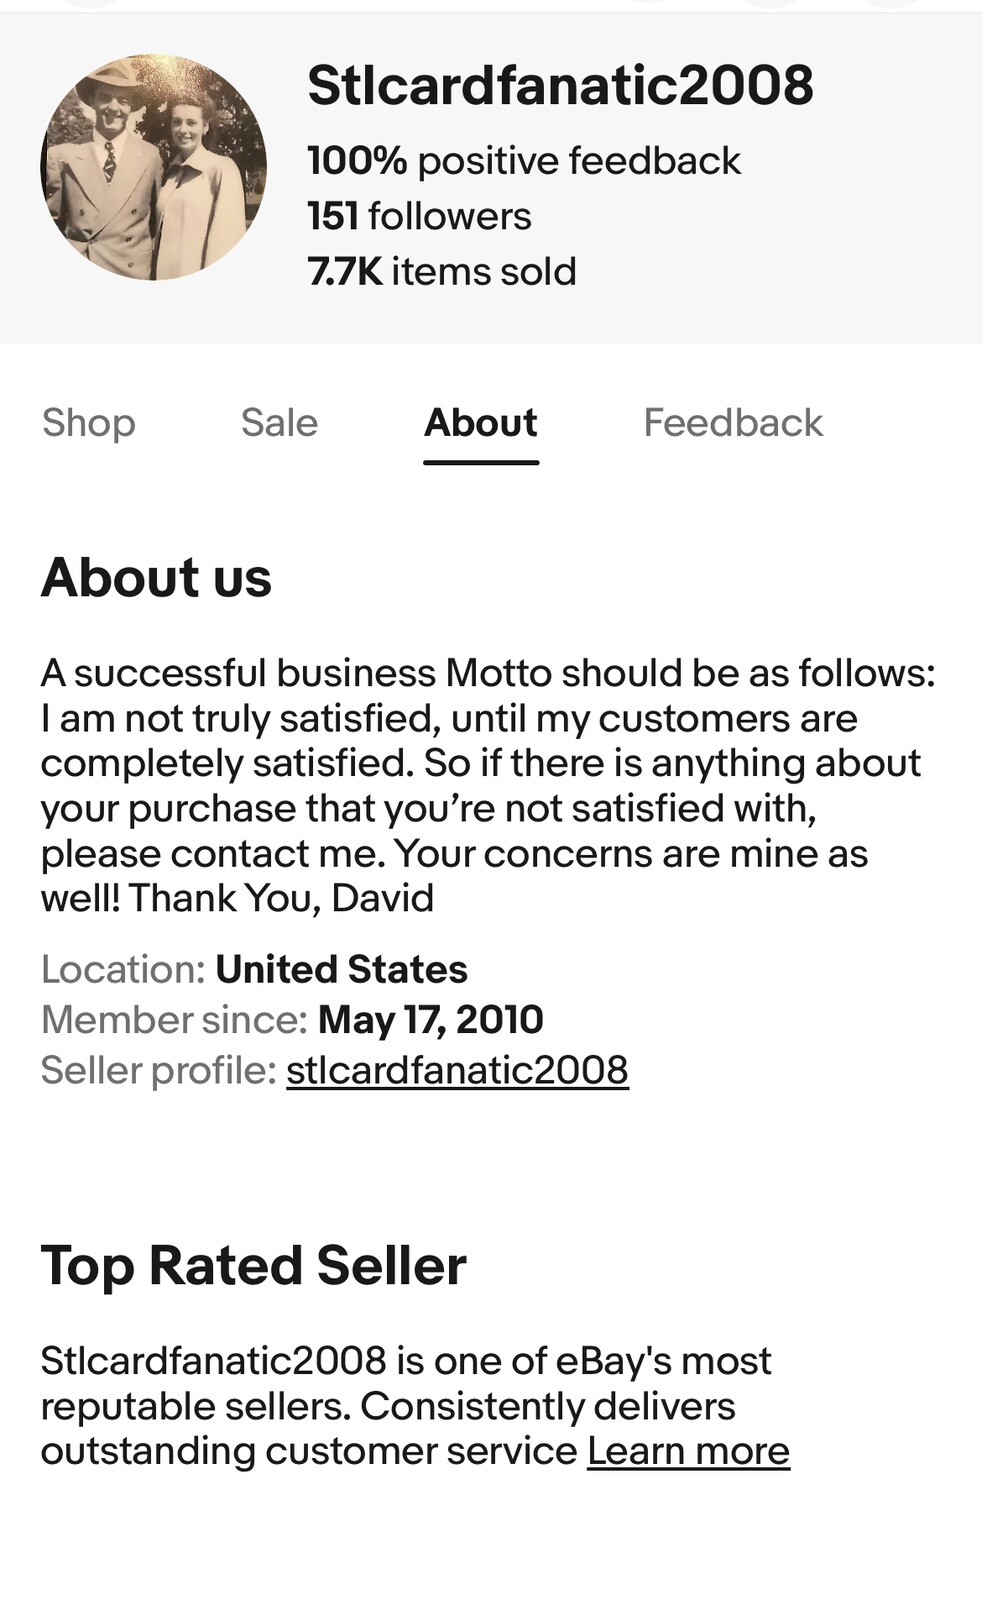Tap the seller's circular profile photo
This screenshot has height=1600, width=982.
(153, 167)
